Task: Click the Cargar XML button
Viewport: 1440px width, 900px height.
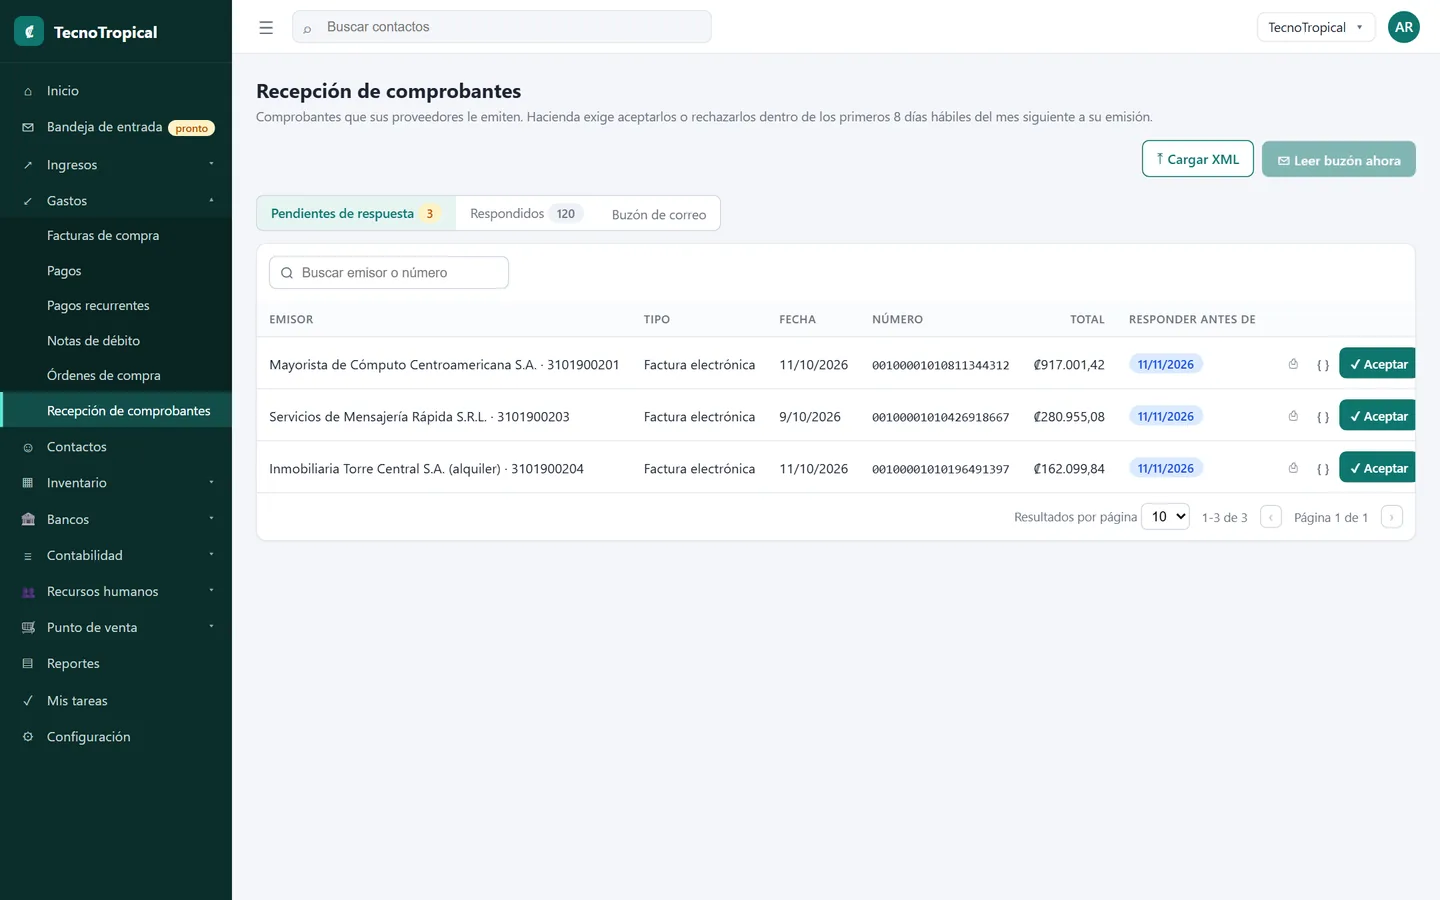Action: [1198, 159]
